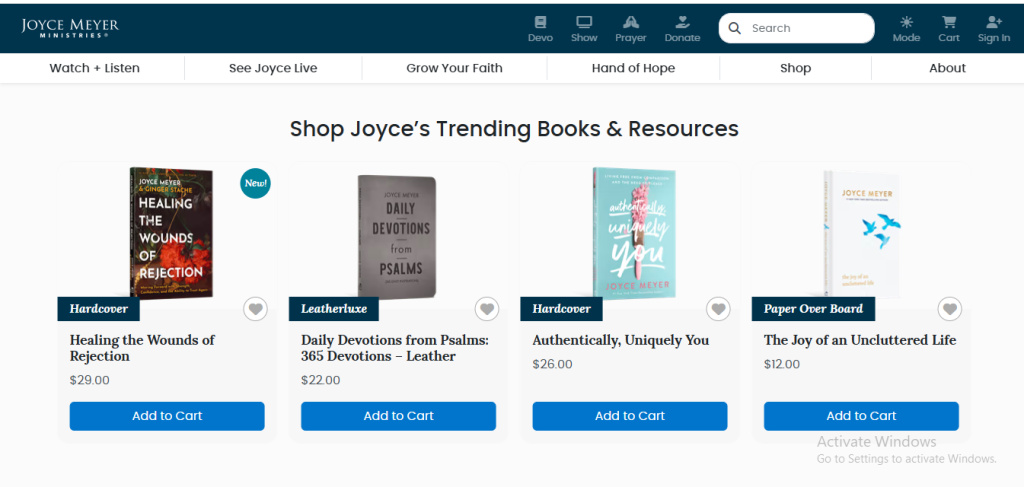This screenshot has height=487, width=1024.
Task: Click the Search input field
Action: click(x=806, y=28)
